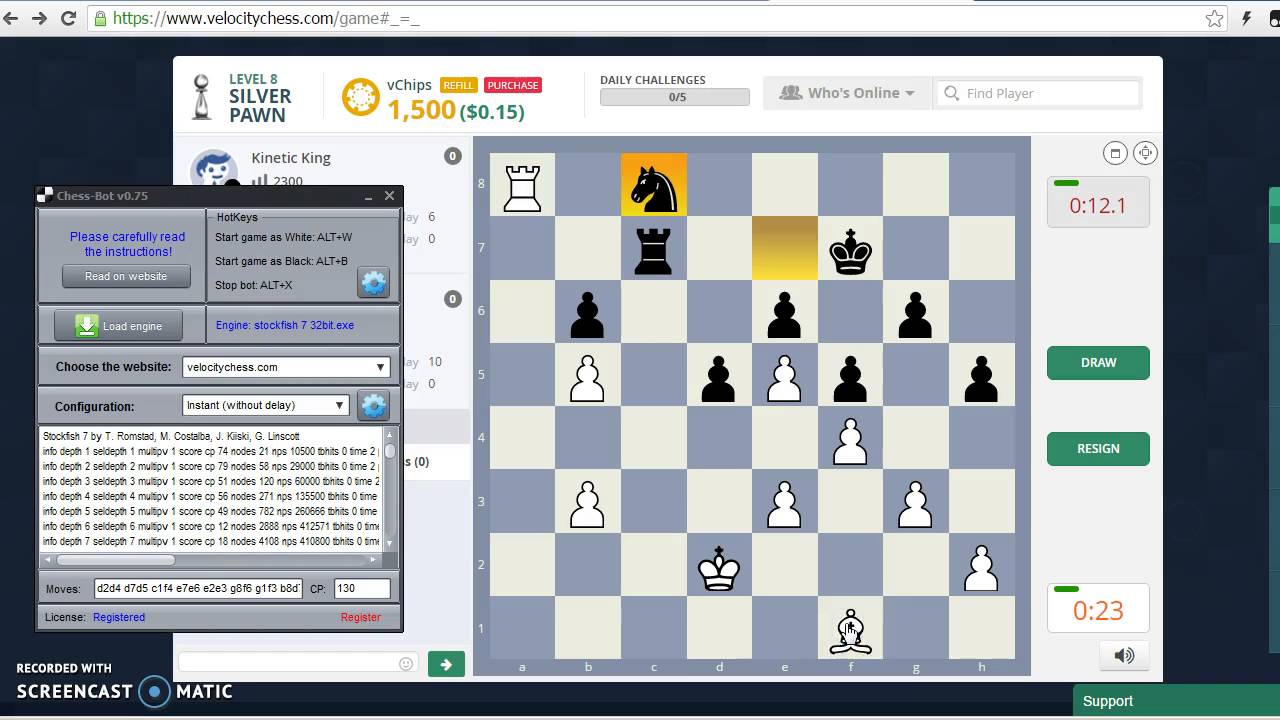Click the black pawn on d5

(x=718, y=378)
